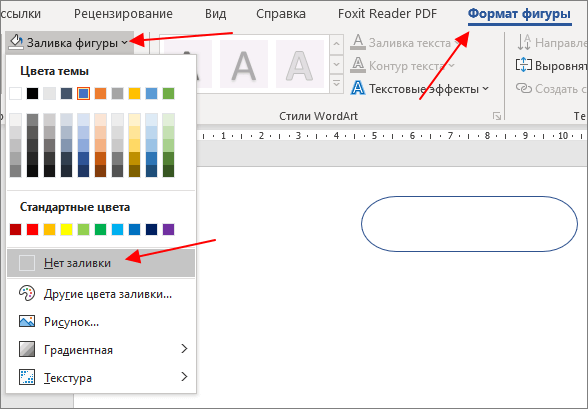Screen dimensions: 588x409
Task: Click the Text Fill button label
Action: (410, 43)
